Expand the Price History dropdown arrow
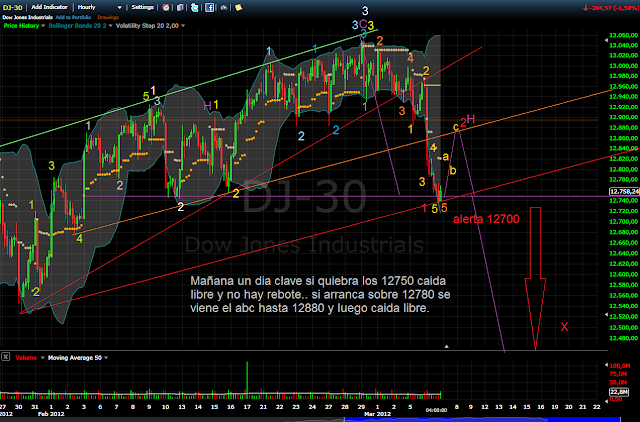The width and height of the screenshot is (640, 422). point(43,26)
